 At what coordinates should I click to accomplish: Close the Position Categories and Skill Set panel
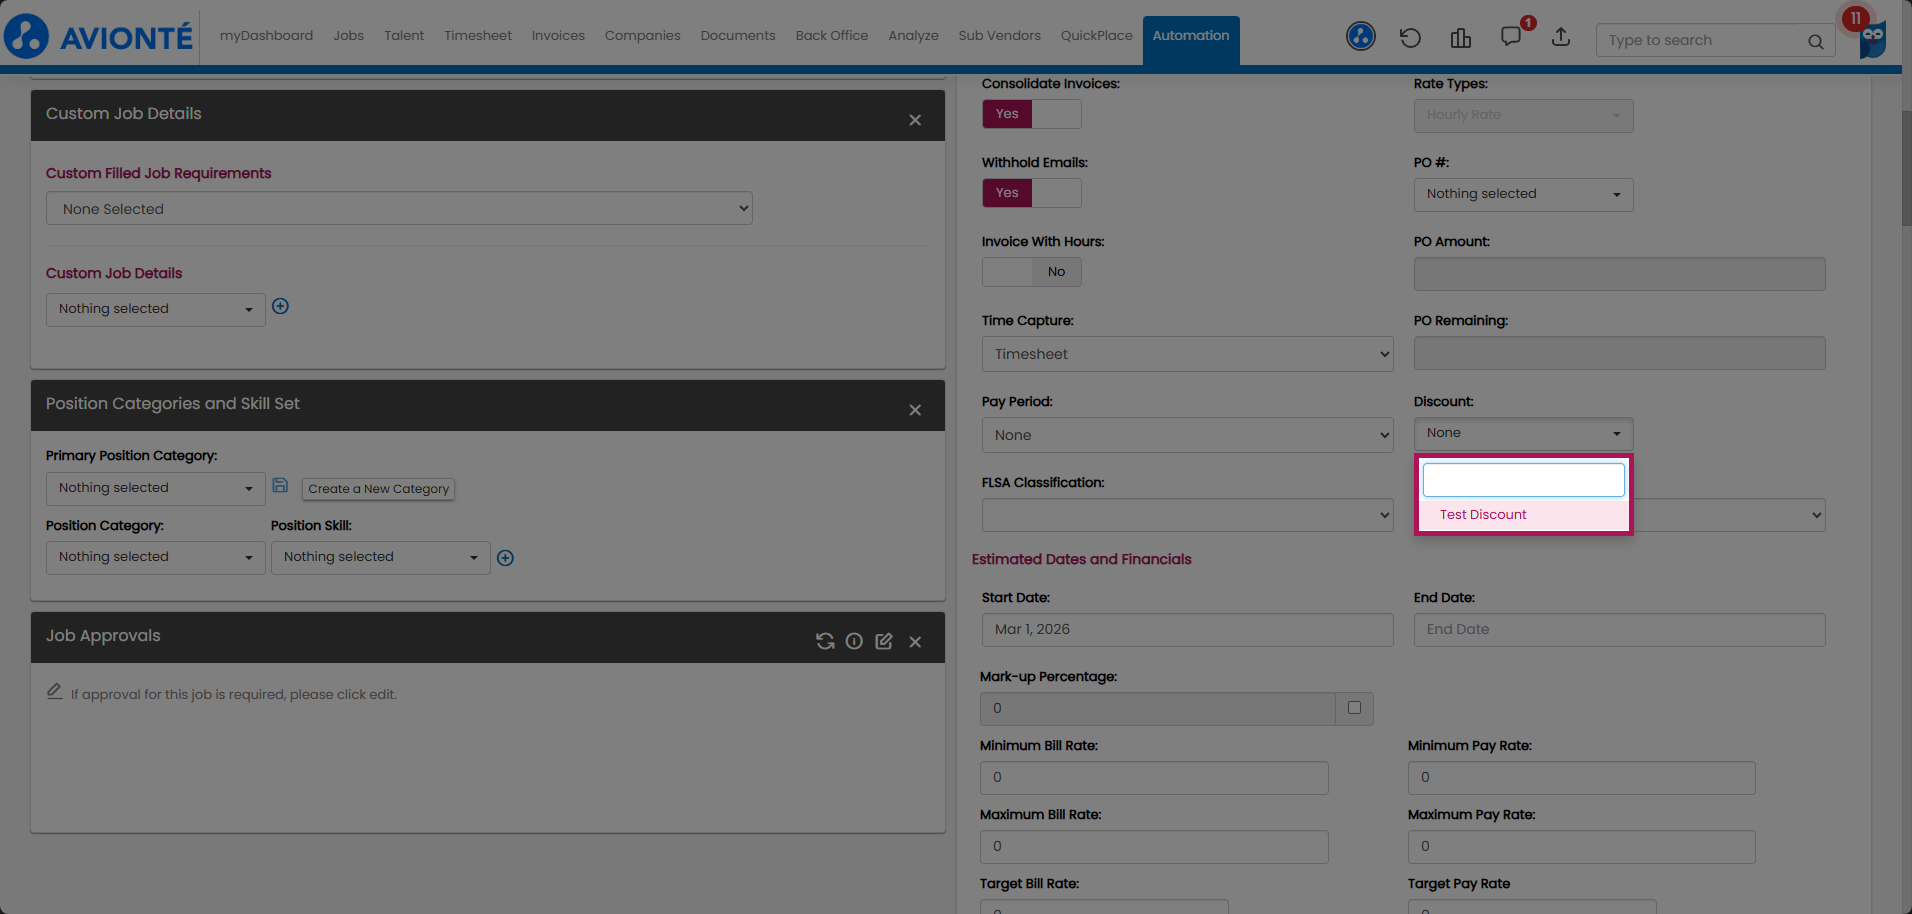tap(915, 410)
